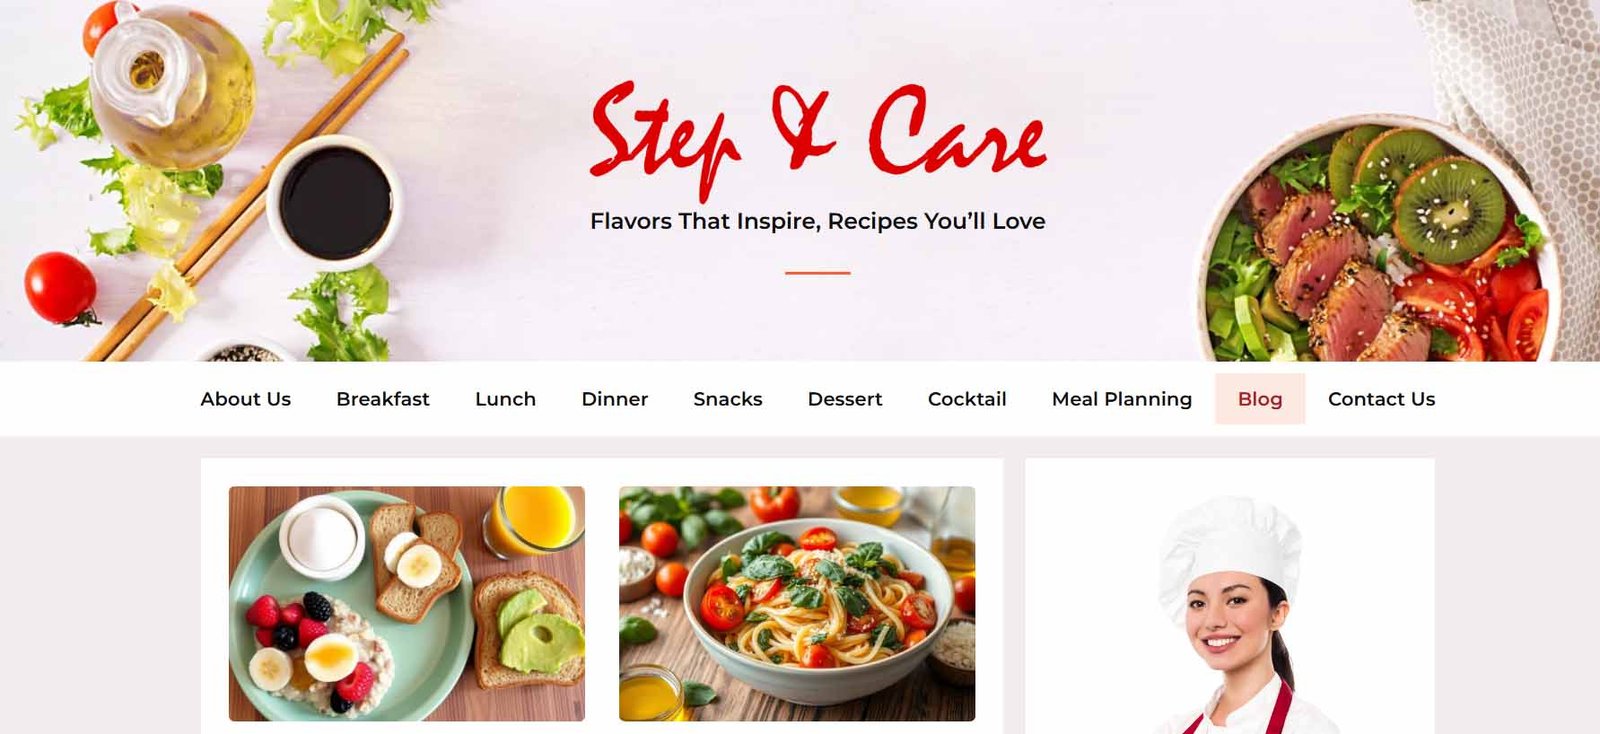
Task: Click the Step & Care logo
Action: [818, 137]
